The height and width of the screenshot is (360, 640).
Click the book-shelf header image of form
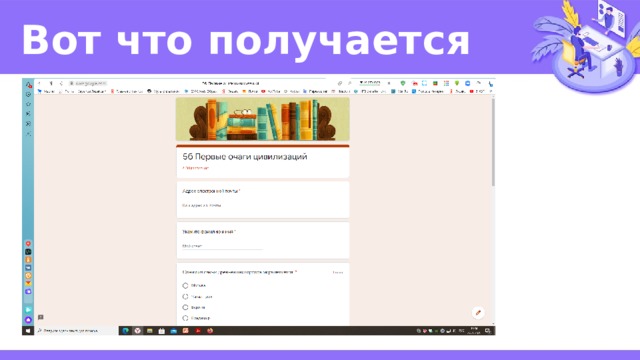263,119
